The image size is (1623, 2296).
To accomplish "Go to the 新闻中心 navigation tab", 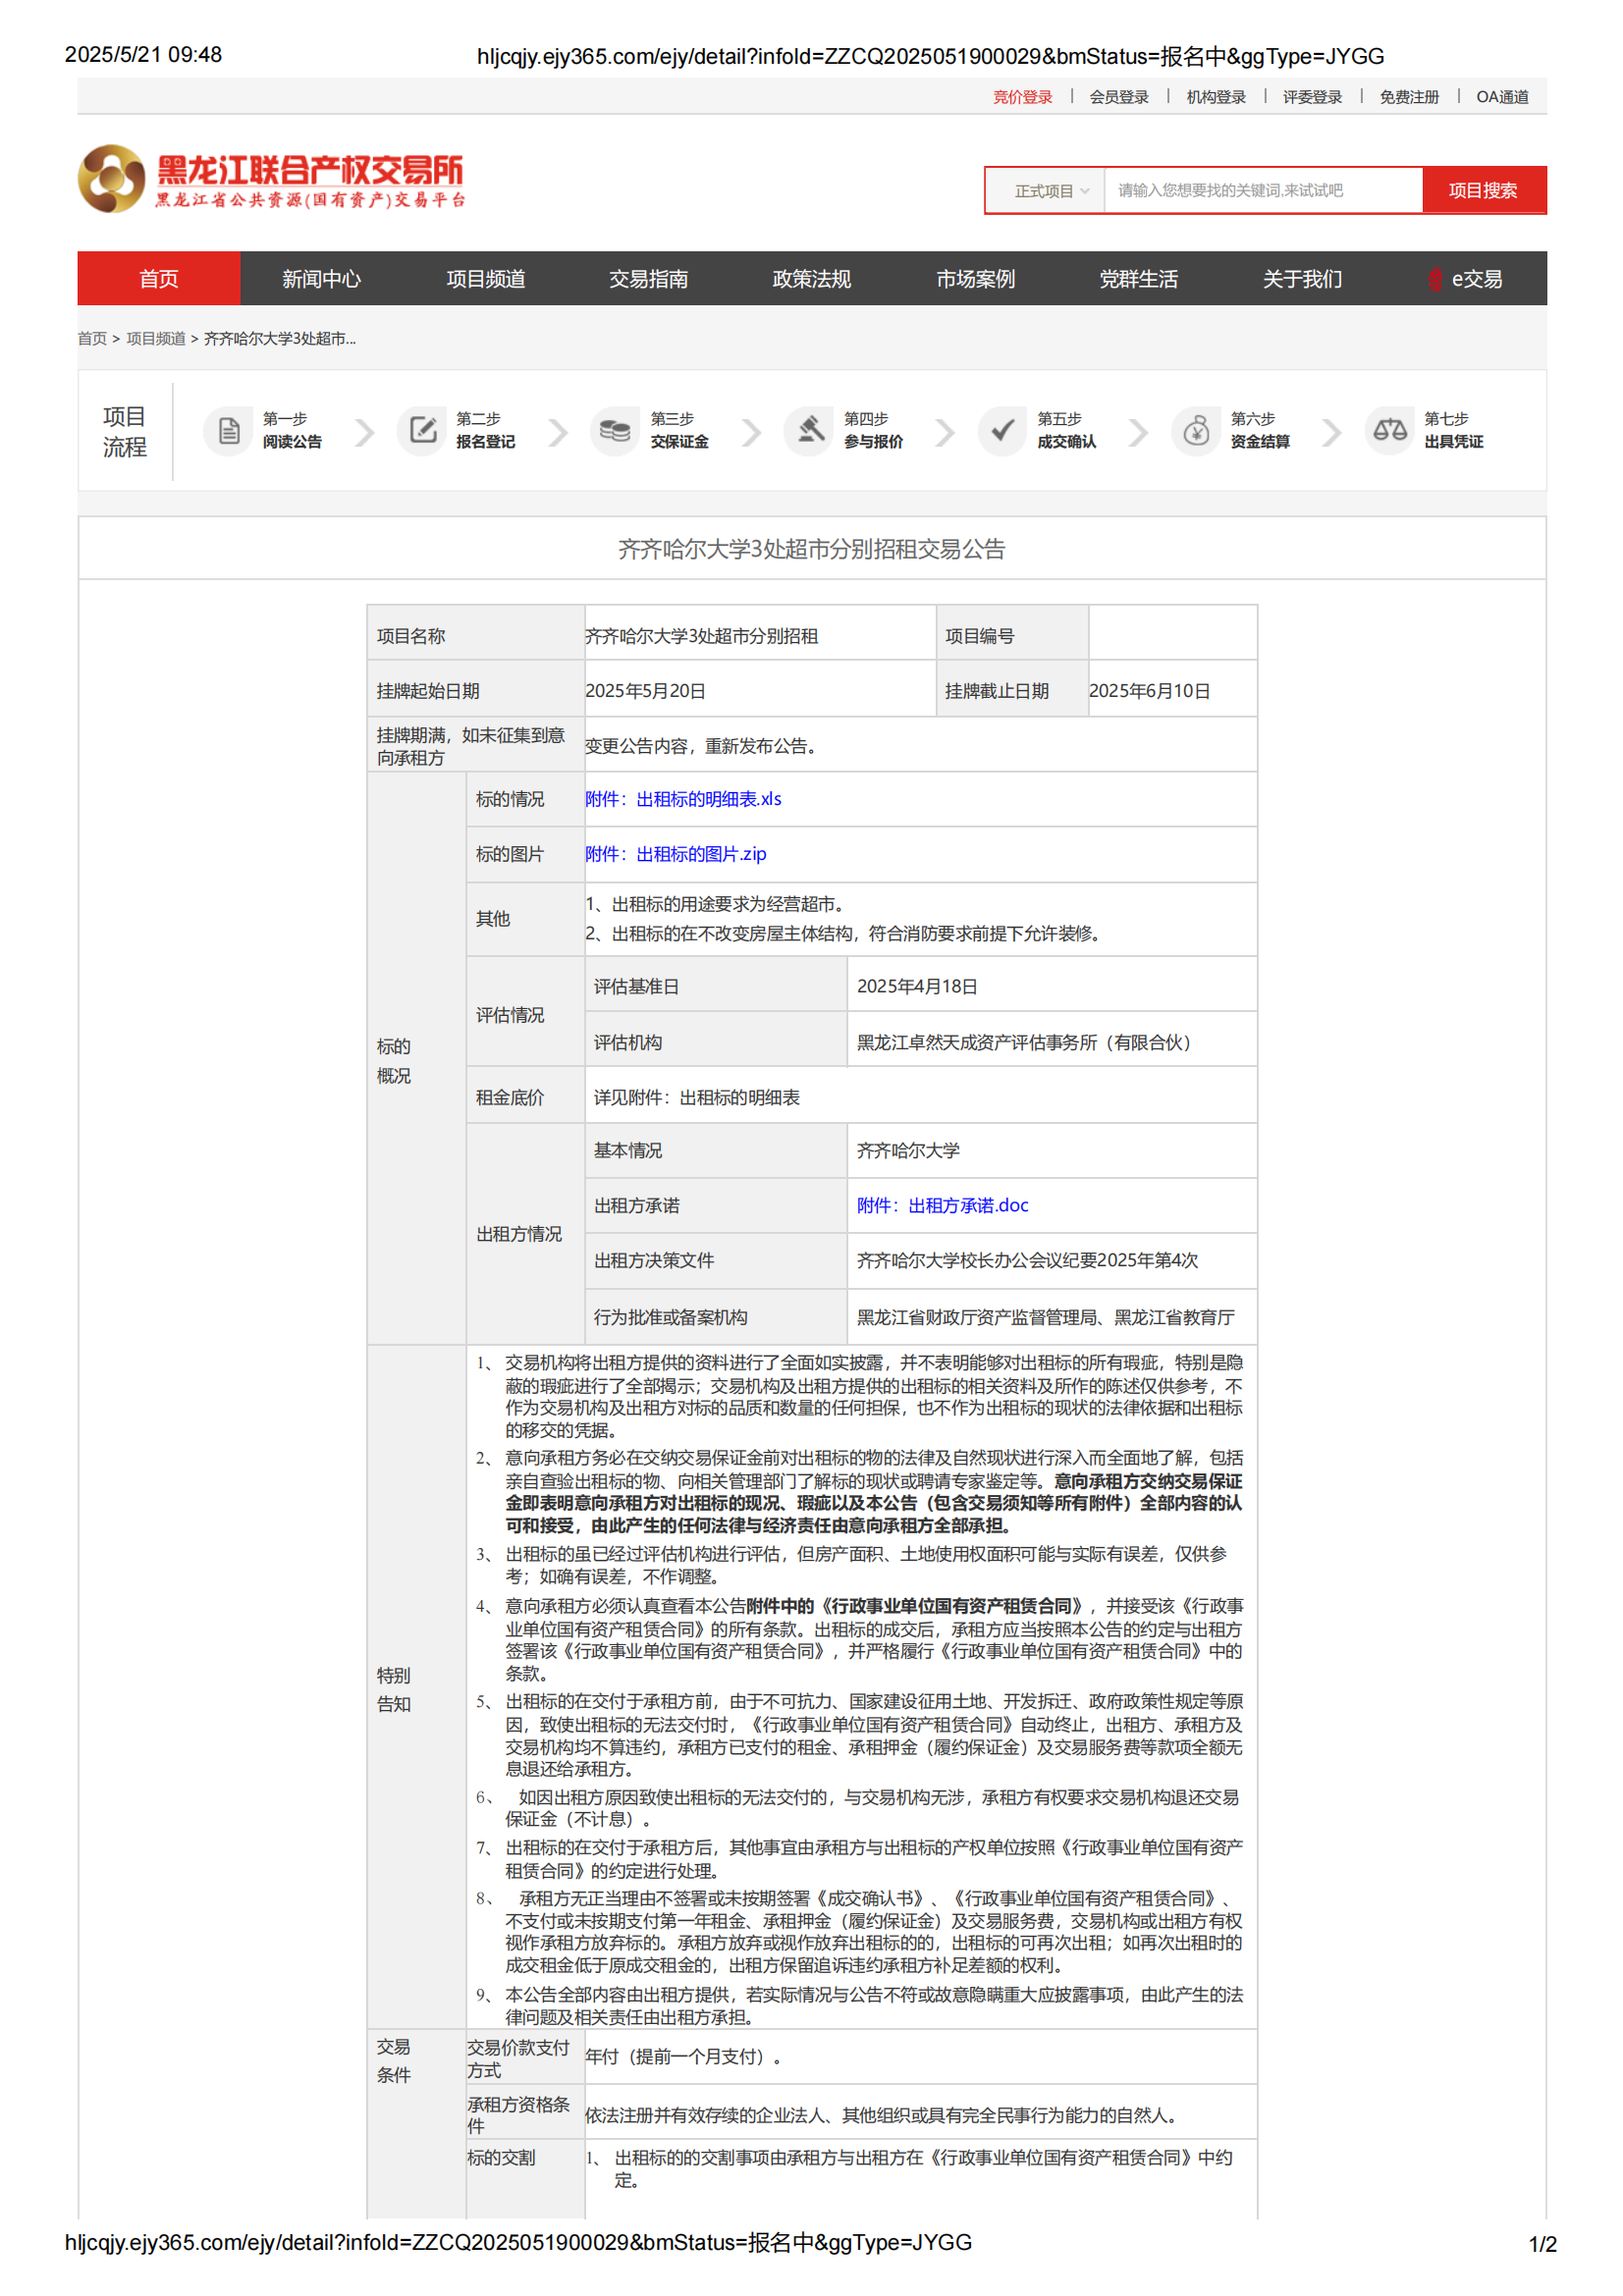I will (x=321, y=279).
